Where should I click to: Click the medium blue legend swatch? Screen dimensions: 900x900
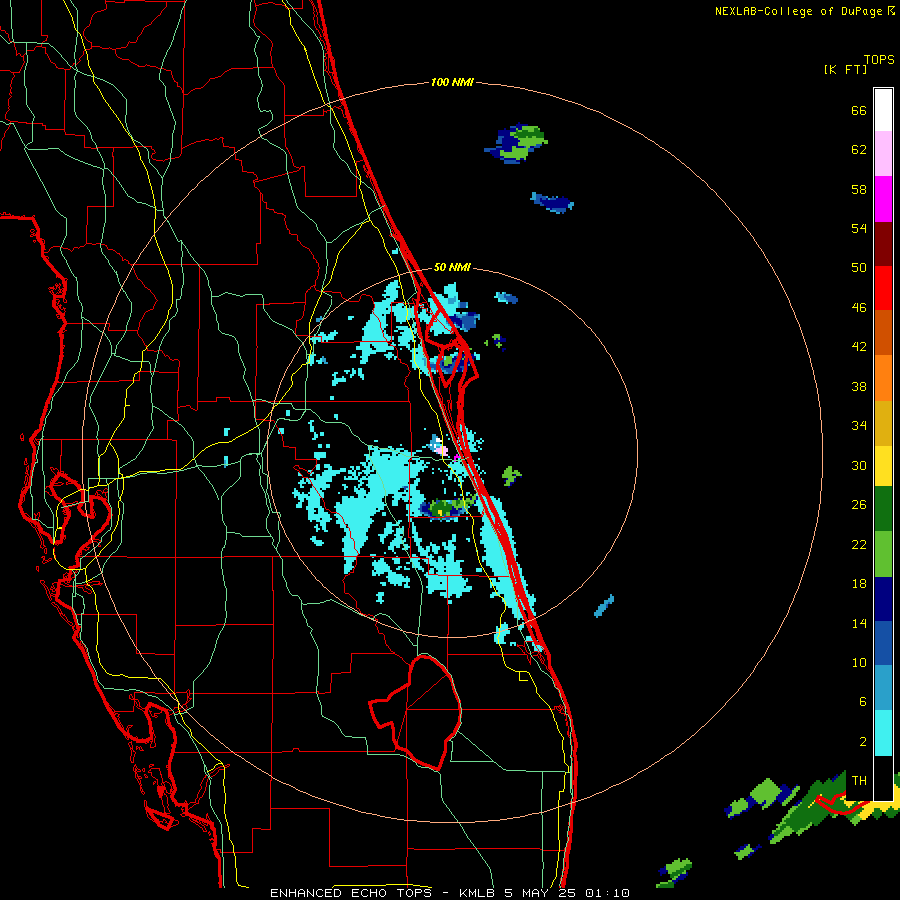click(883, 643)
